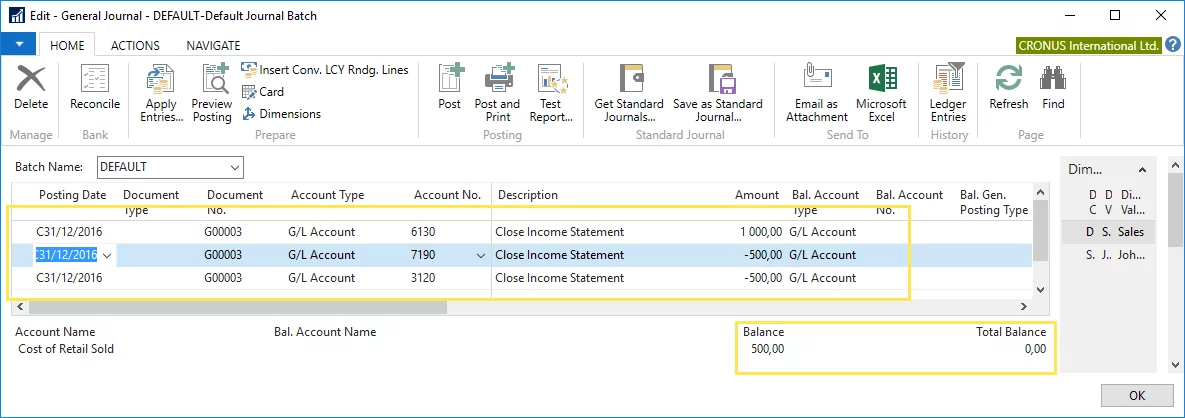Screen dimensions: 1185x418
Task: Switch to the ACTIONS tab
Action: (135, 45)
